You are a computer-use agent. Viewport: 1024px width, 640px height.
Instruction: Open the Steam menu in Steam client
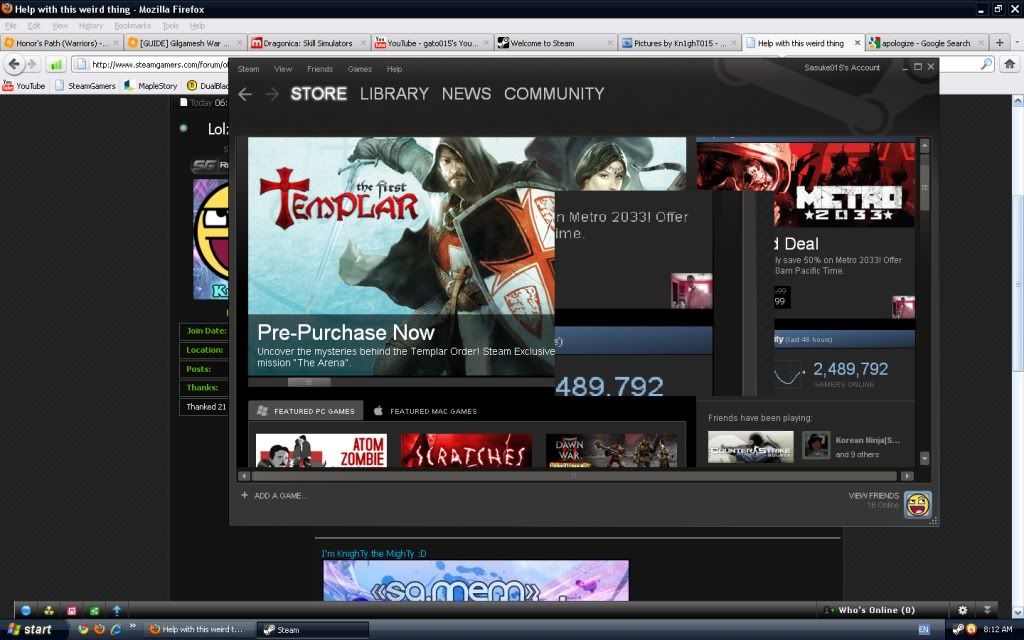pos(248,69)
